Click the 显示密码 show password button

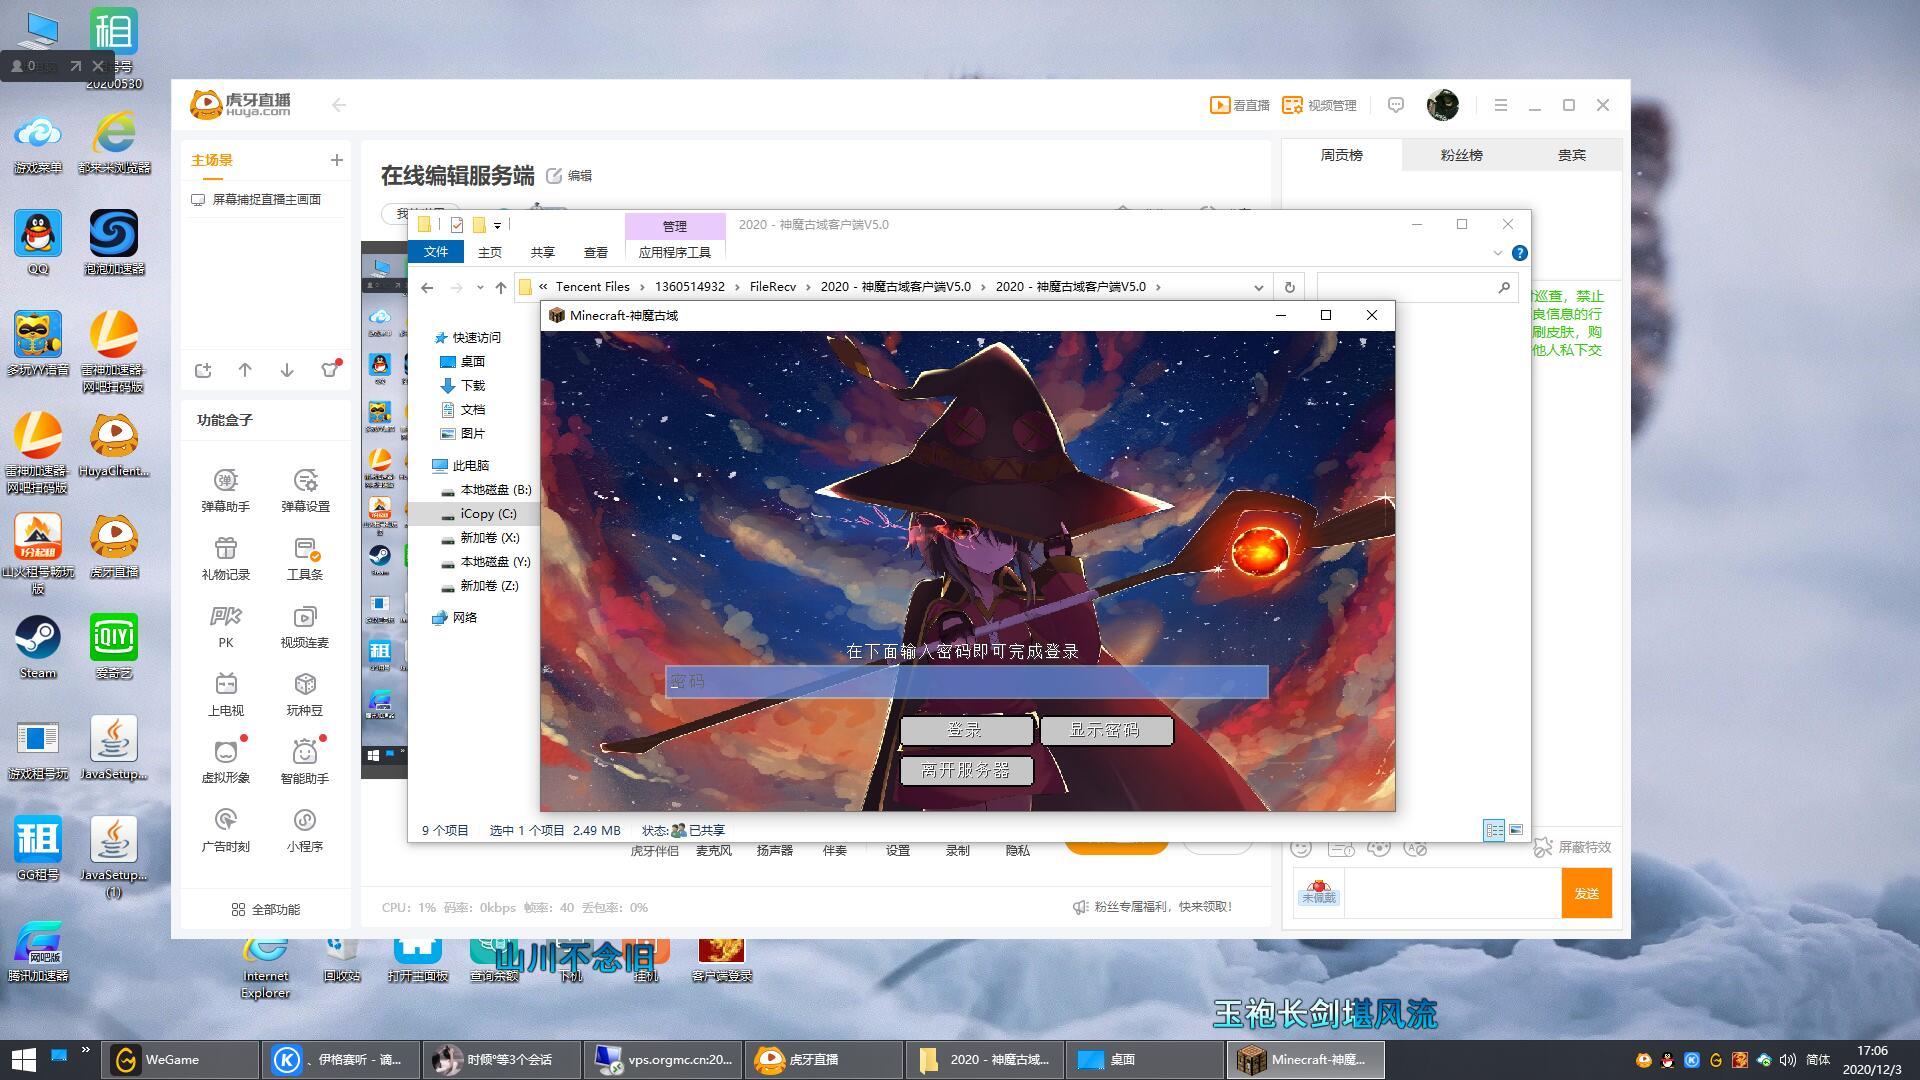(x=1106, y=731)
